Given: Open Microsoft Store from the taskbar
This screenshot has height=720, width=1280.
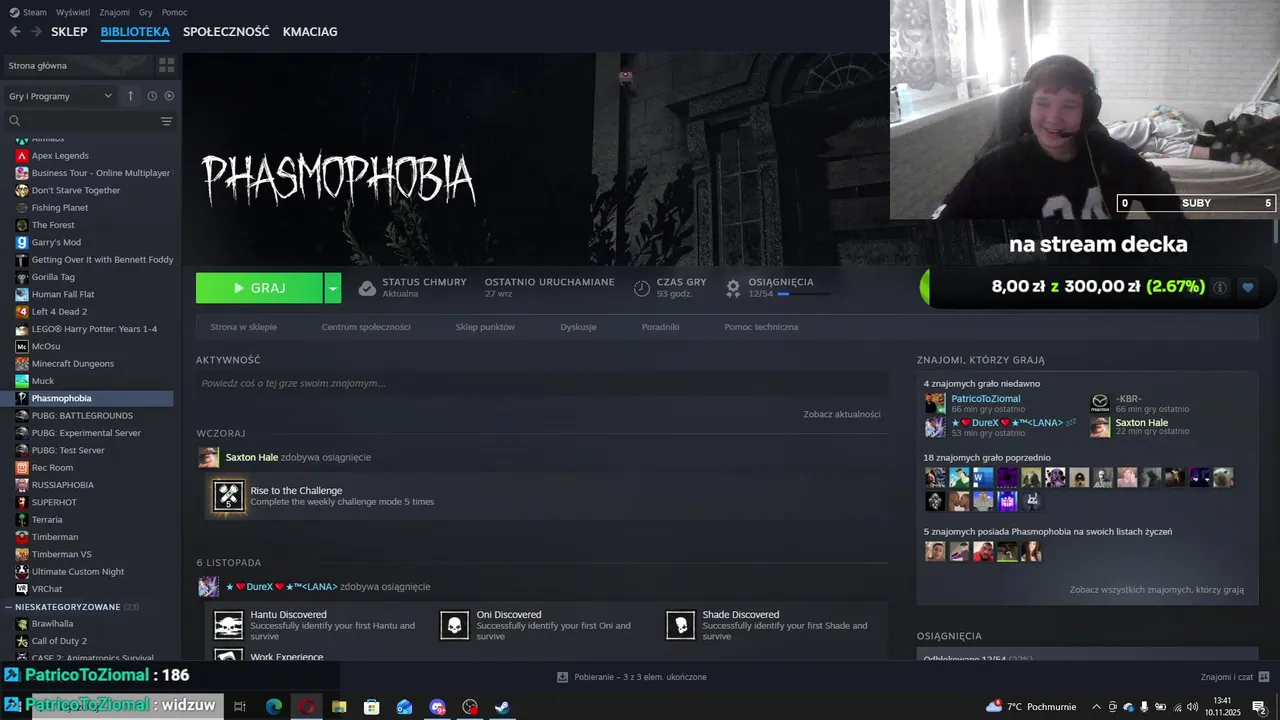Looking at the screenshot, I should tap(371, 707).
